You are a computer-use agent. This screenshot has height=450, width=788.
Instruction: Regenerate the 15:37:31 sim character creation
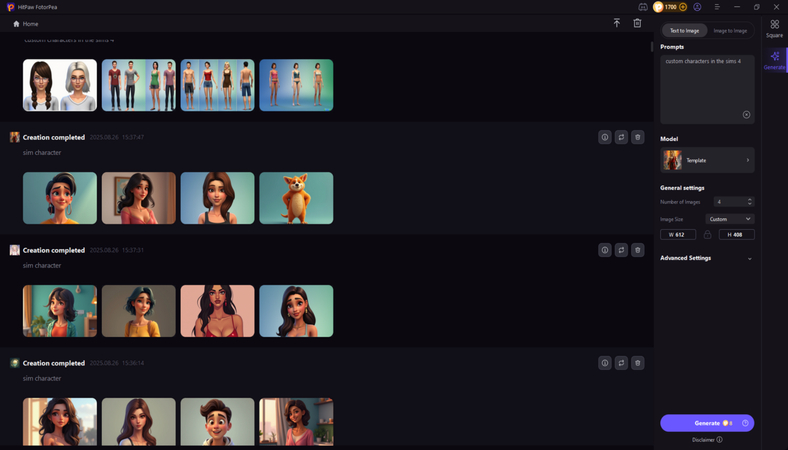pyautogui.click(x=621, y=250)
